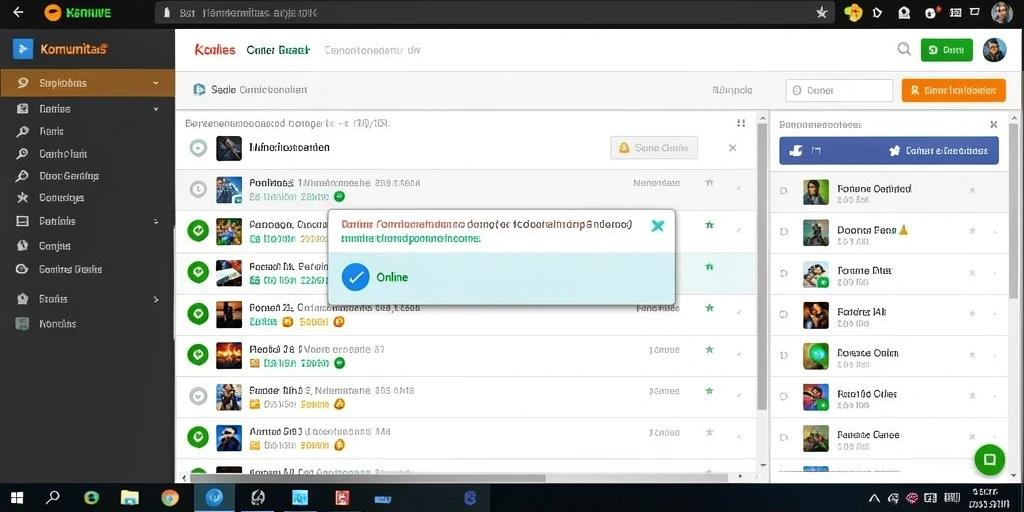The image size is (1024, 512).
Task: Select the star-icon sidebar item
Action: pyautogui.click(x=23, y=197)
